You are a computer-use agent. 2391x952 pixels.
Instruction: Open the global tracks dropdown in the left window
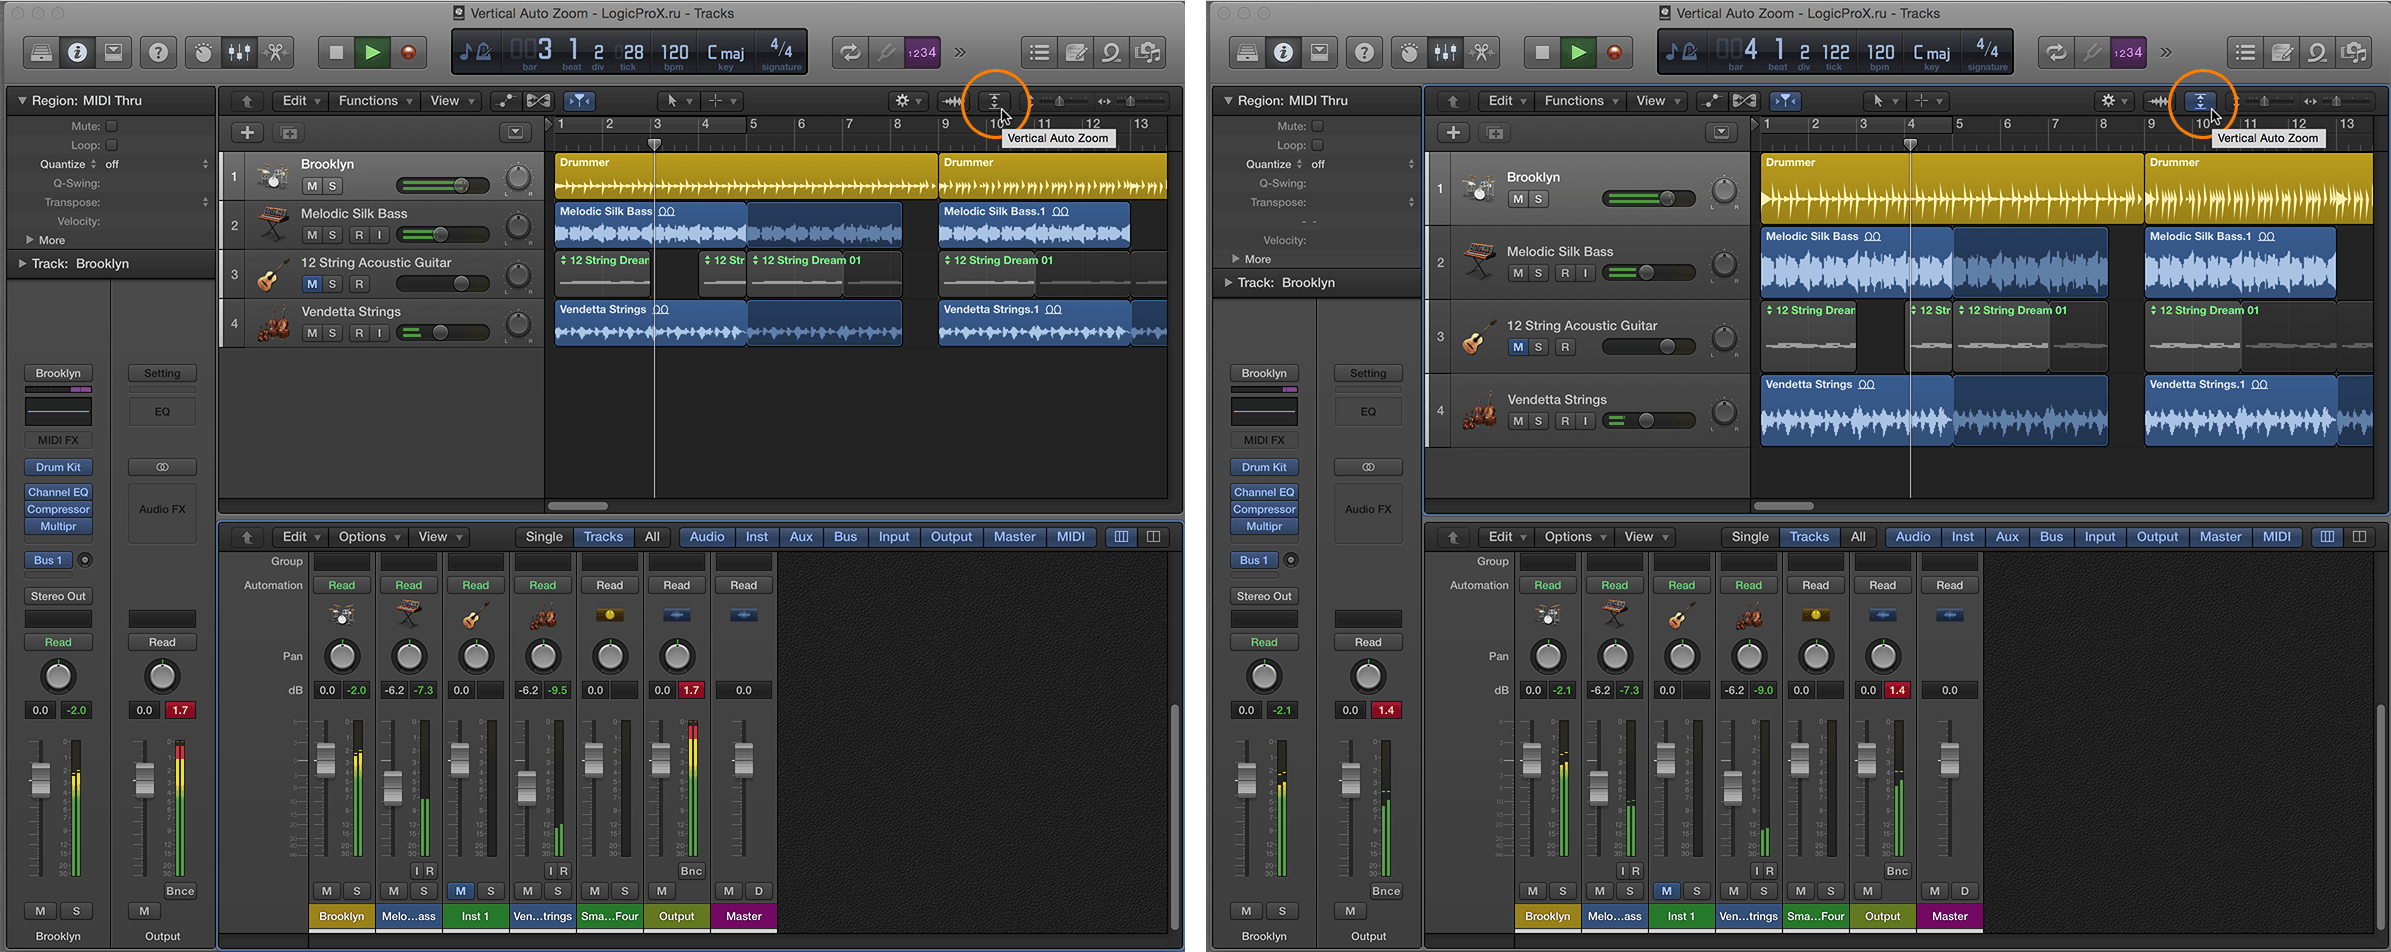click(x=515, y=133)
